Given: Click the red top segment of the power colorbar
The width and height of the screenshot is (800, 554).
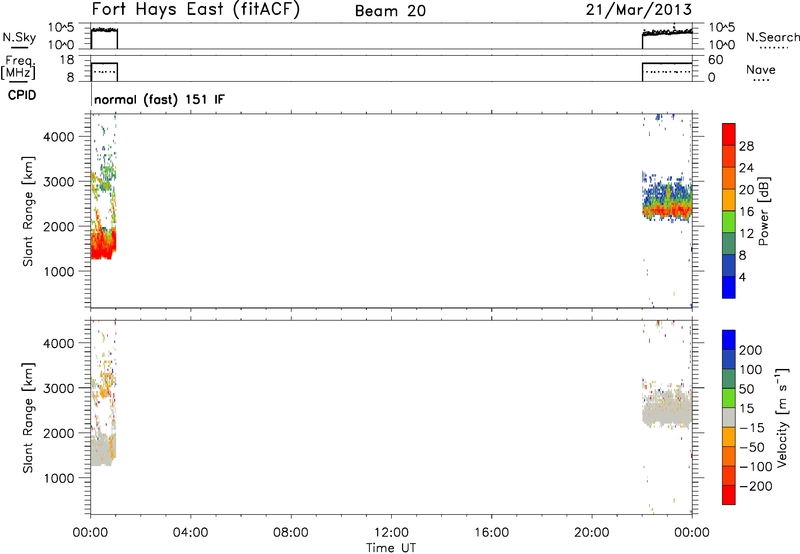Looking at the screenshot, I should pos(729,134).
